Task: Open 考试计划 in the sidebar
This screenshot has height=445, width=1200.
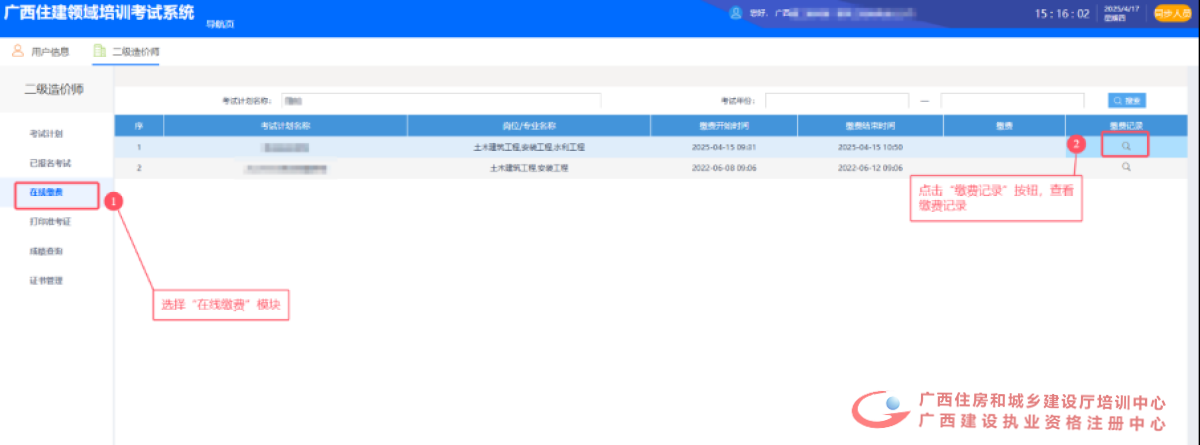Action: (47, 133)
